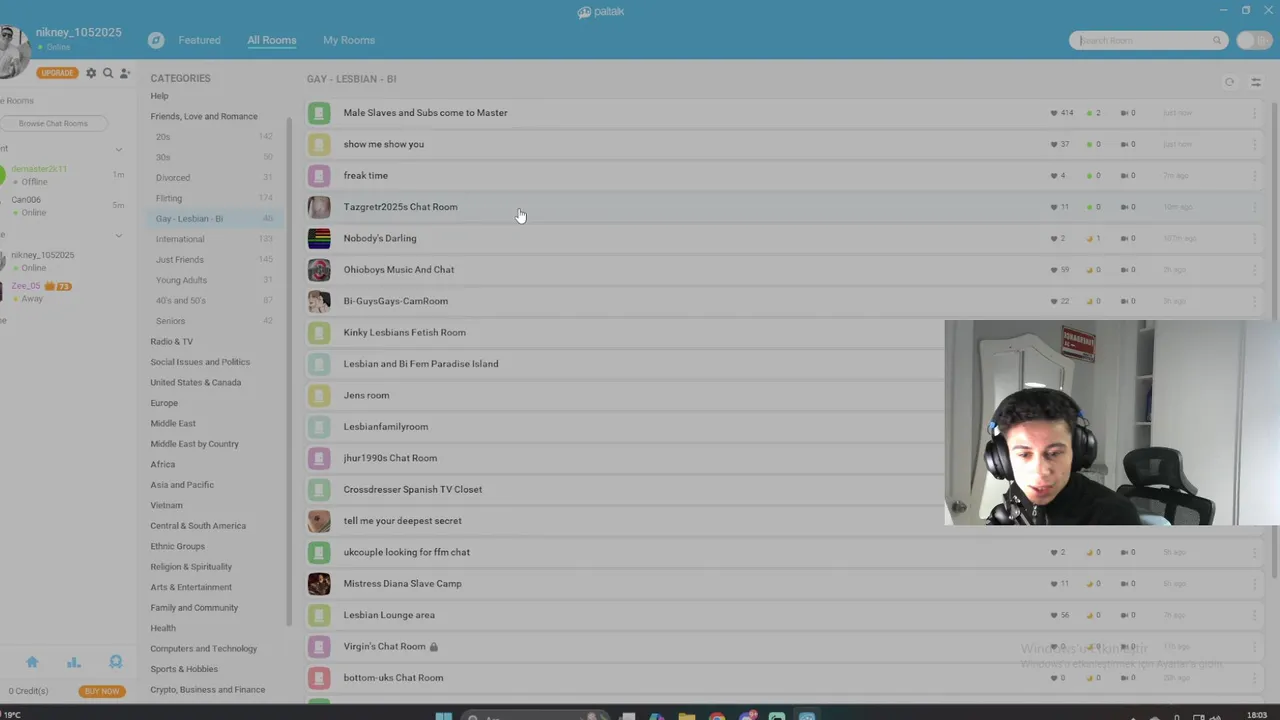
Task: Open options menu for Lesbian Lounge area
Action: [1254, 615]
